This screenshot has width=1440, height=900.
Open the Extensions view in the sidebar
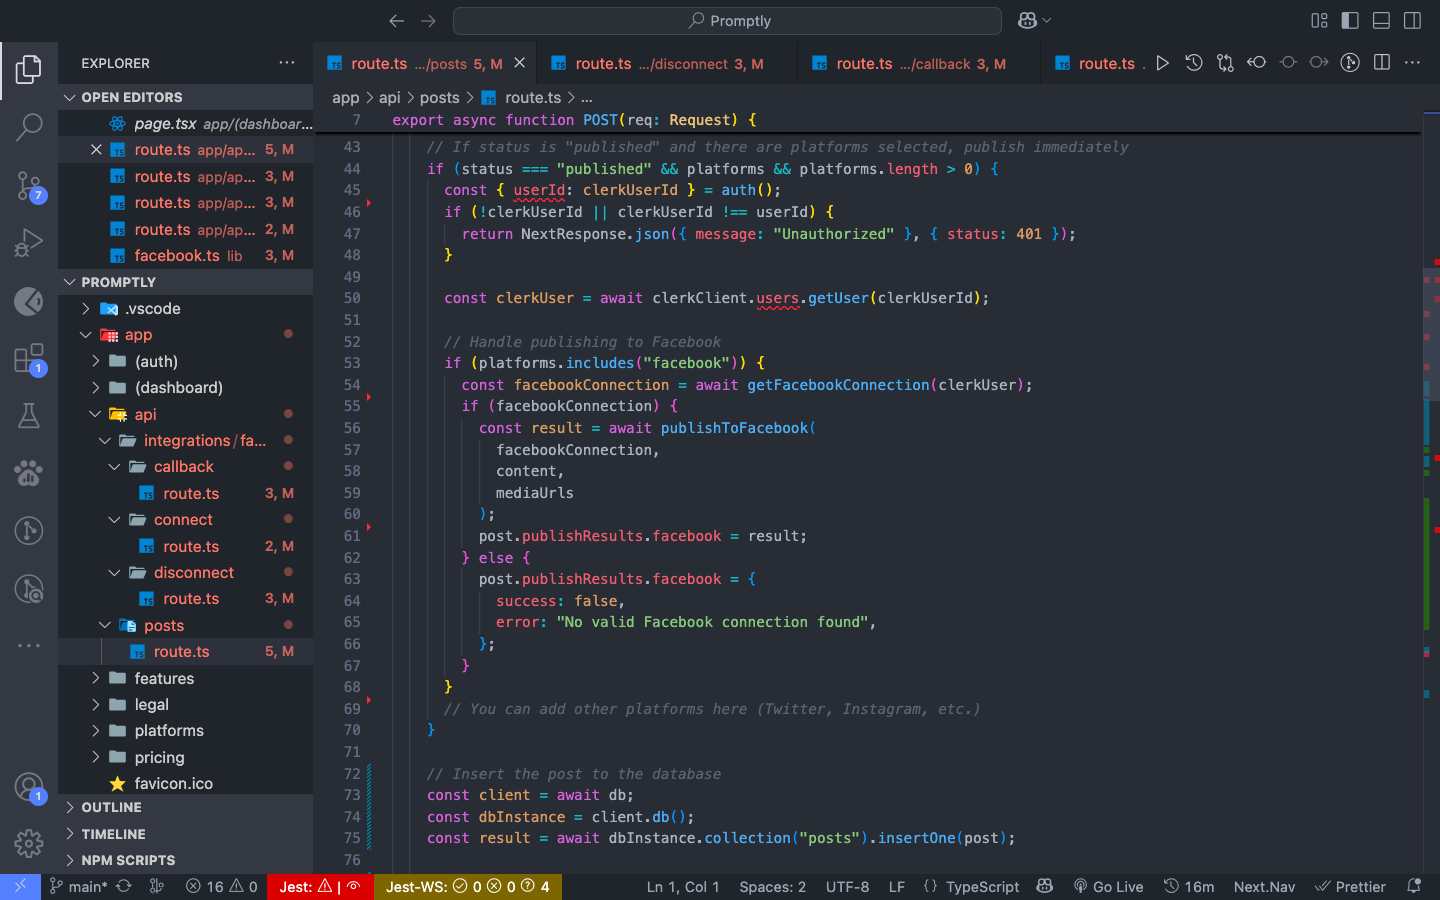(x=29, y=358)
